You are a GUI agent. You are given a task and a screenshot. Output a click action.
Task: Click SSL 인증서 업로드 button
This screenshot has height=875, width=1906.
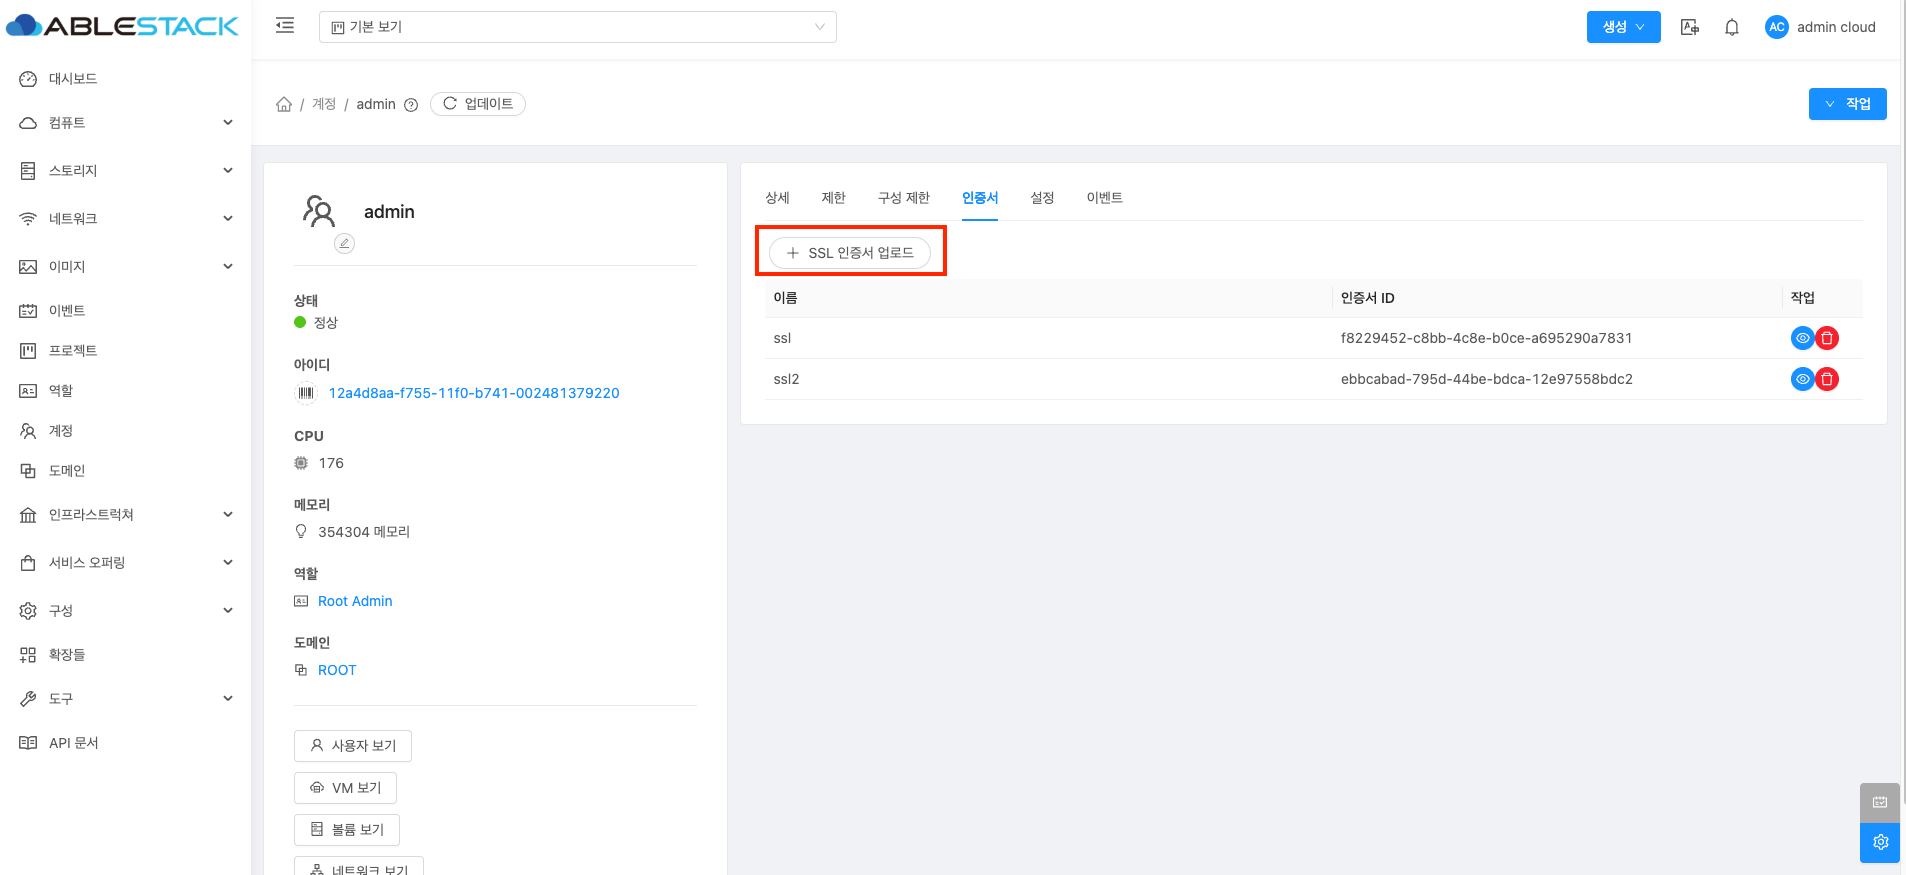coord(850,253)
